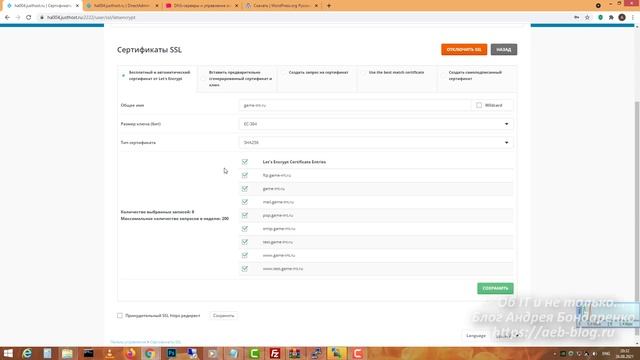Switch to DNS servers management tab
Image resolution: width=640 pixels, height=360 pixels.
[x=201, y=6]
